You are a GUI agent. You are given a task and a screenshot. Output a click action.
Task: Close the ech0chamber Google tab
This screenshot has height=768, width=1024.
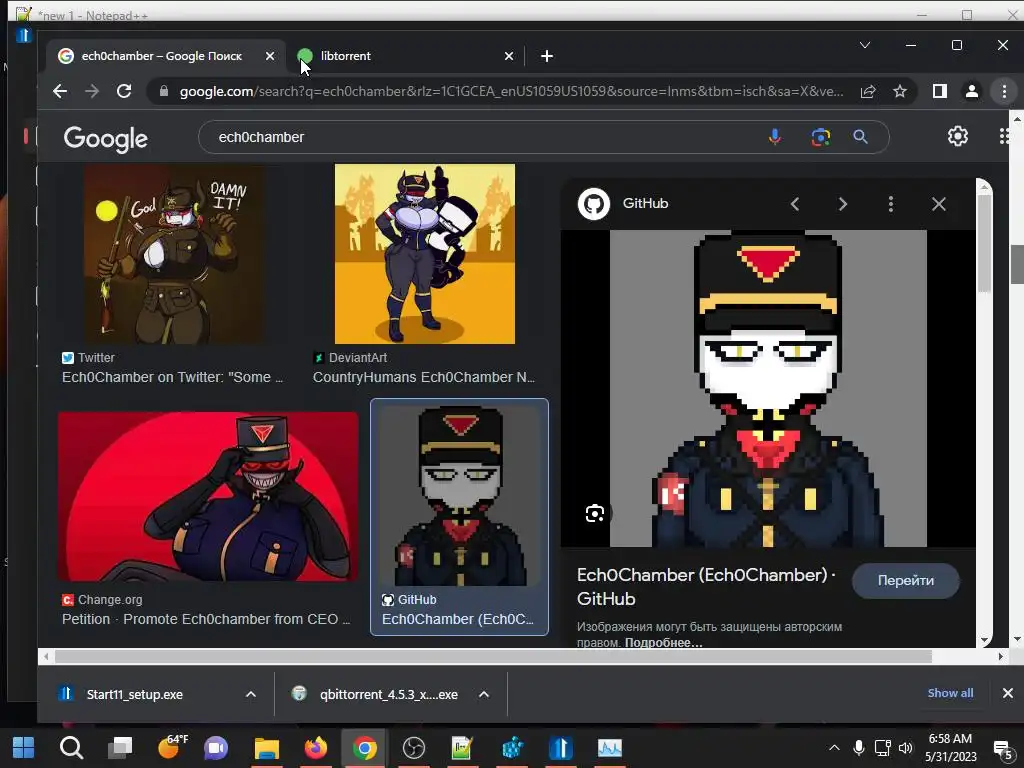tap(270, 56)
